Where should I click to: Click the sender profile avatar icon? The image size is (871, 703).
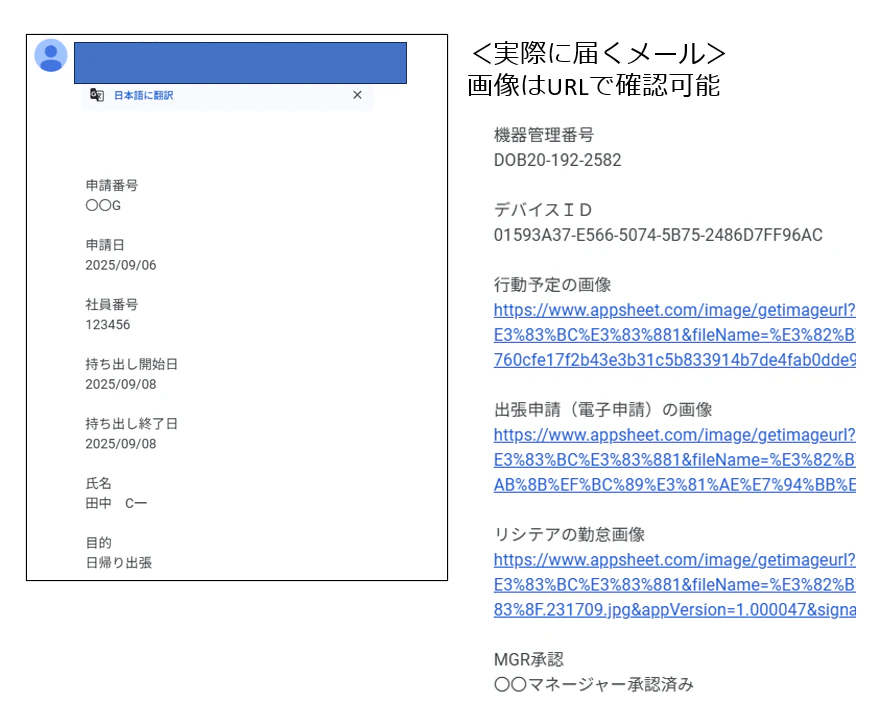coord(51,55)
